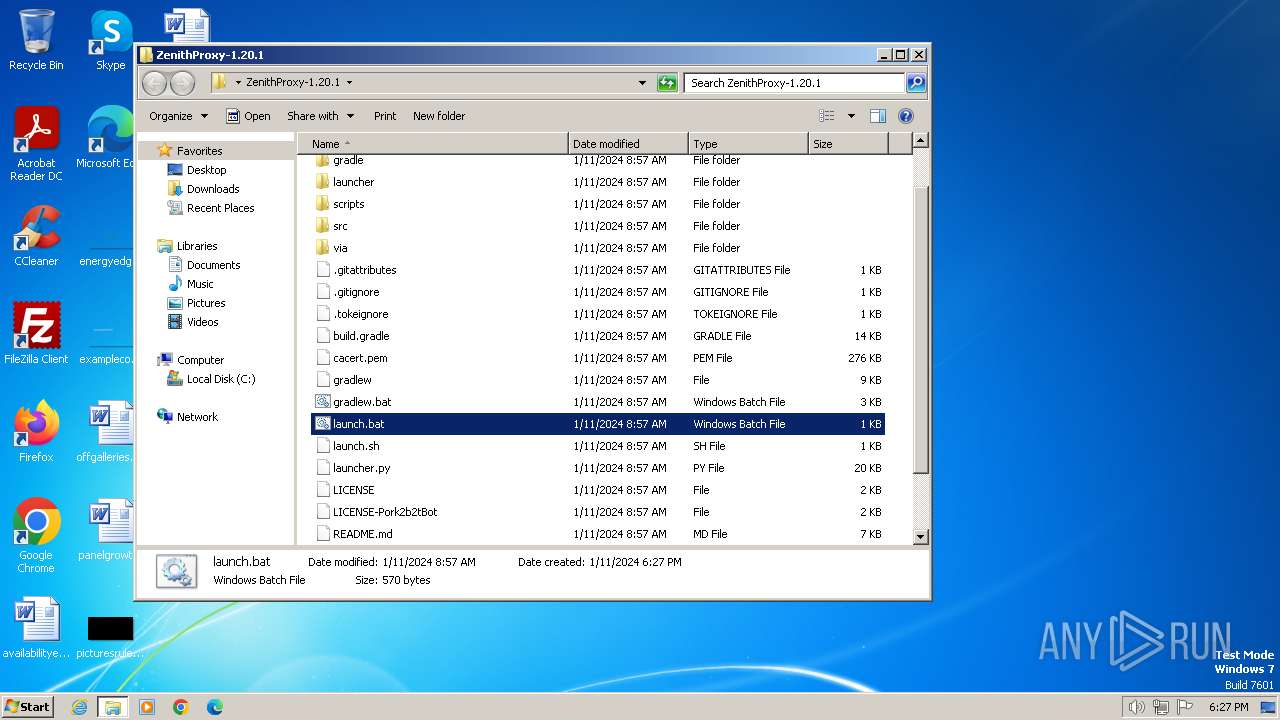Click the file list scroll up arrow

[x=921, y=142]
